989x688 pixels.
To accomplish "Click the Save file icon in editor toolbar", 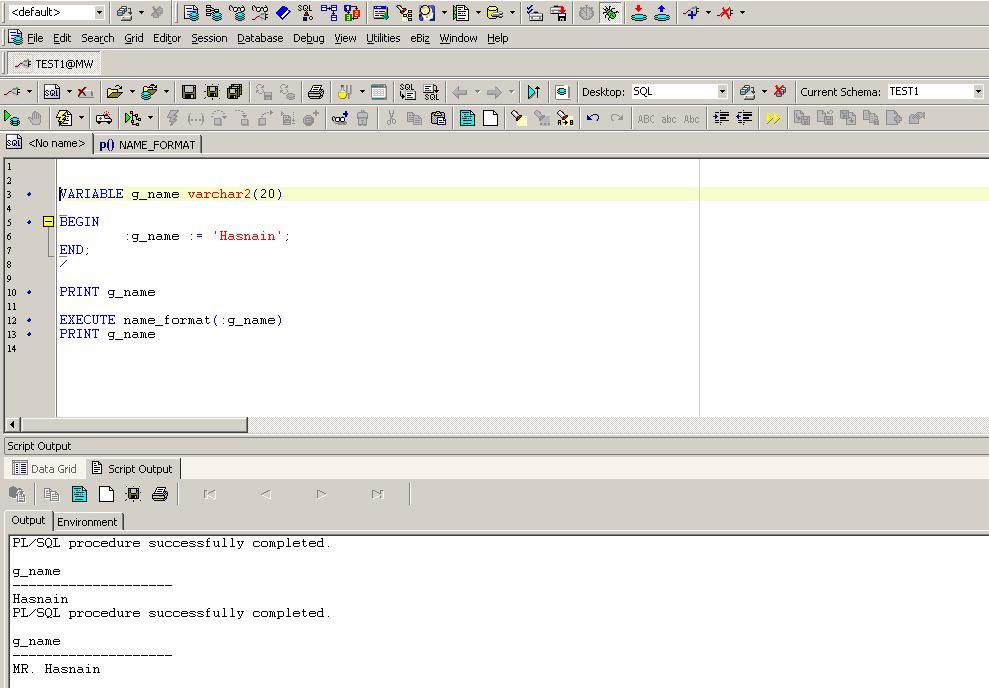I will pyautogui.click(x=188, y=91).
